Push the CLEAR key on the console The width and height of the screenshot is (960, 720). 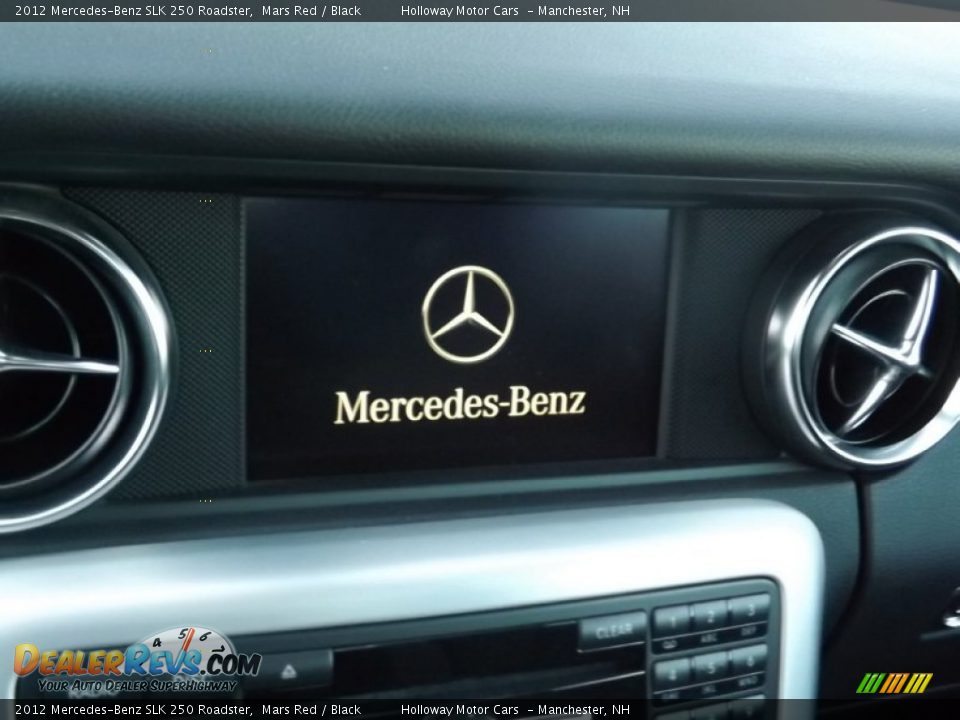[x=612, y=631]
